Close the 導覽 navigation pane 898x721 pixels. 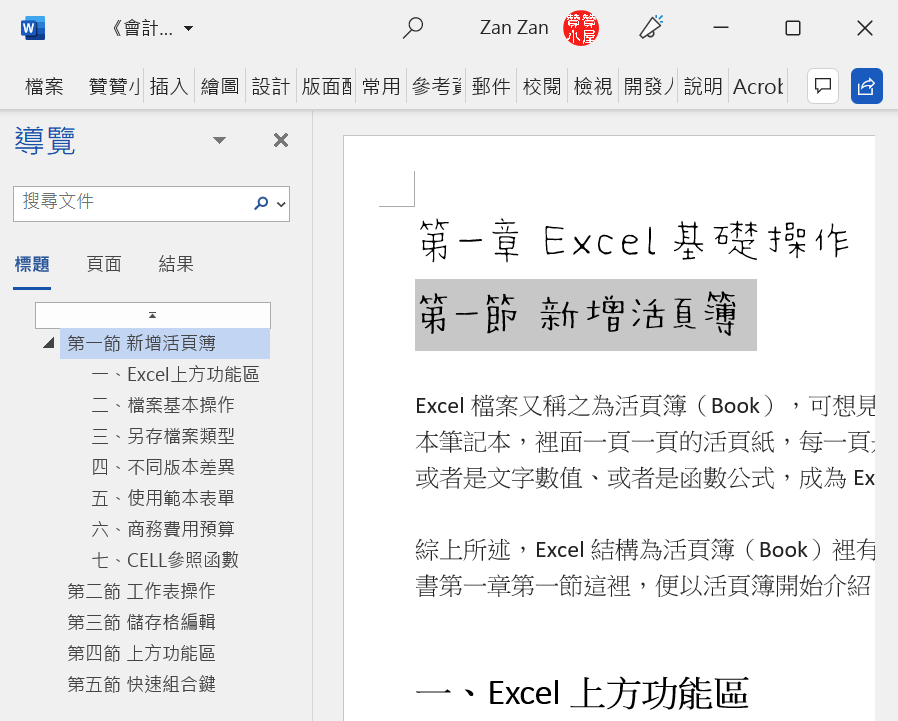[x=281, y=140]
